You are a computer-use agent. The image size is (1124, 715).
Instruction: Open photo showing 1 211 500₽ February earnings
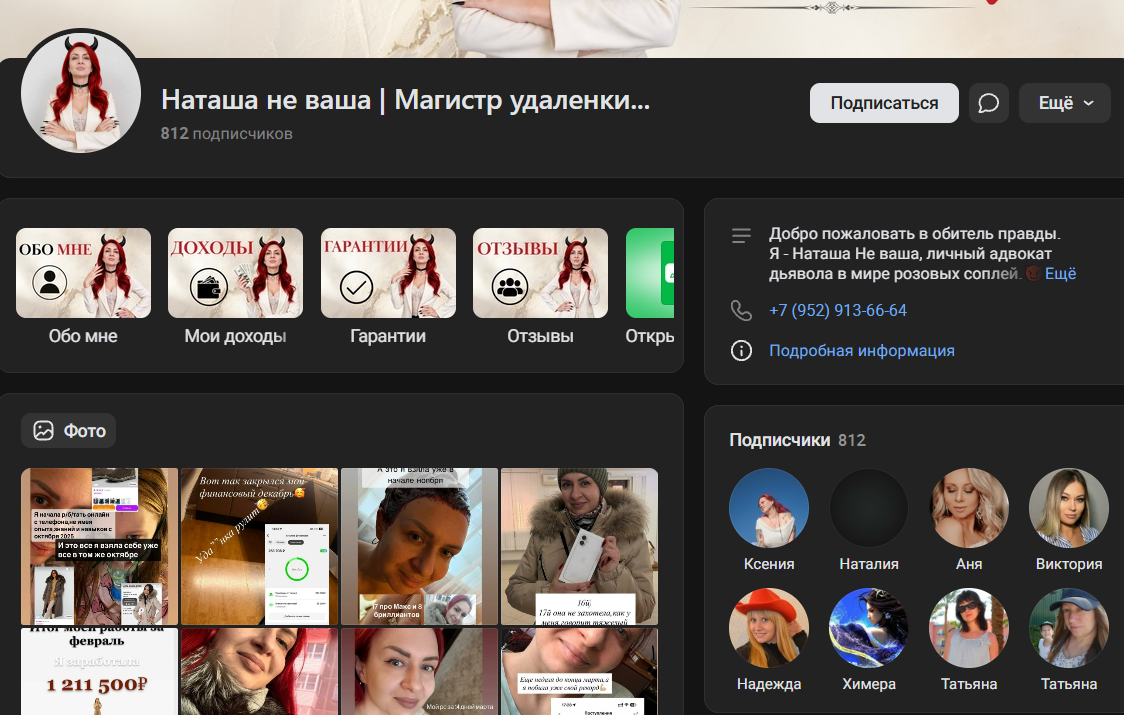[x=100, y=671]
